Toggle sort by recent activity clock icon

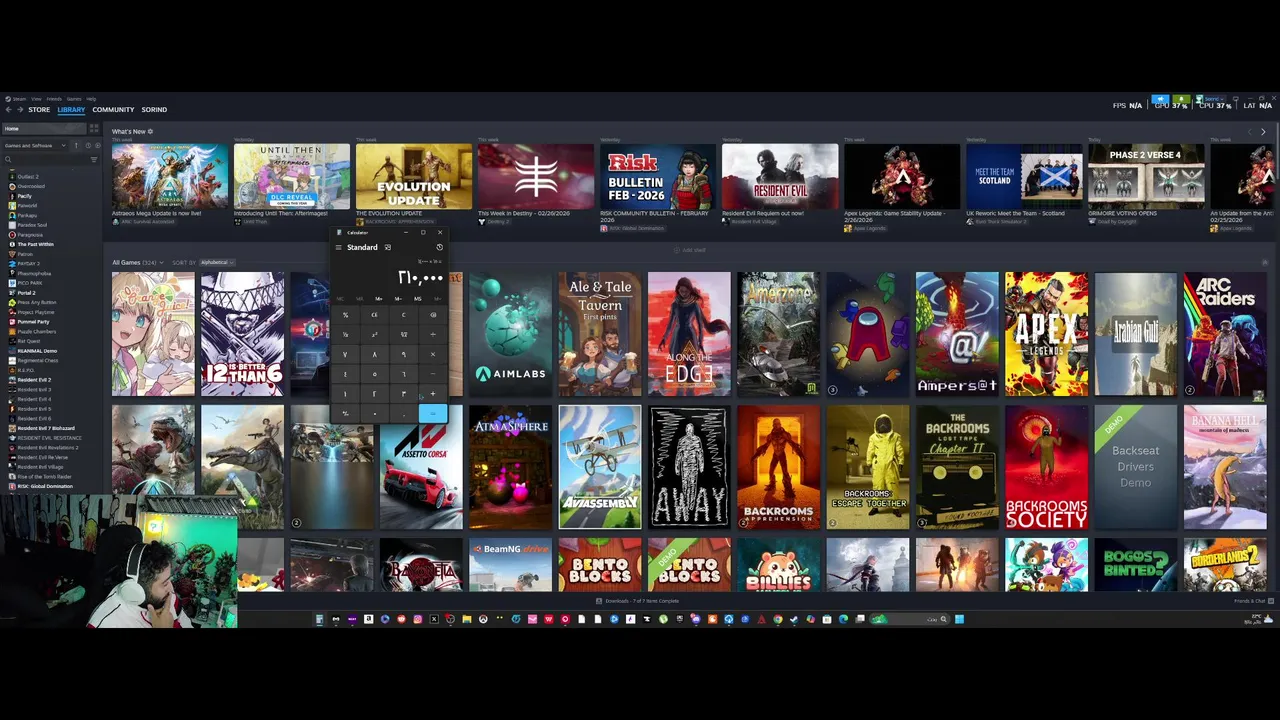point(88,145)
